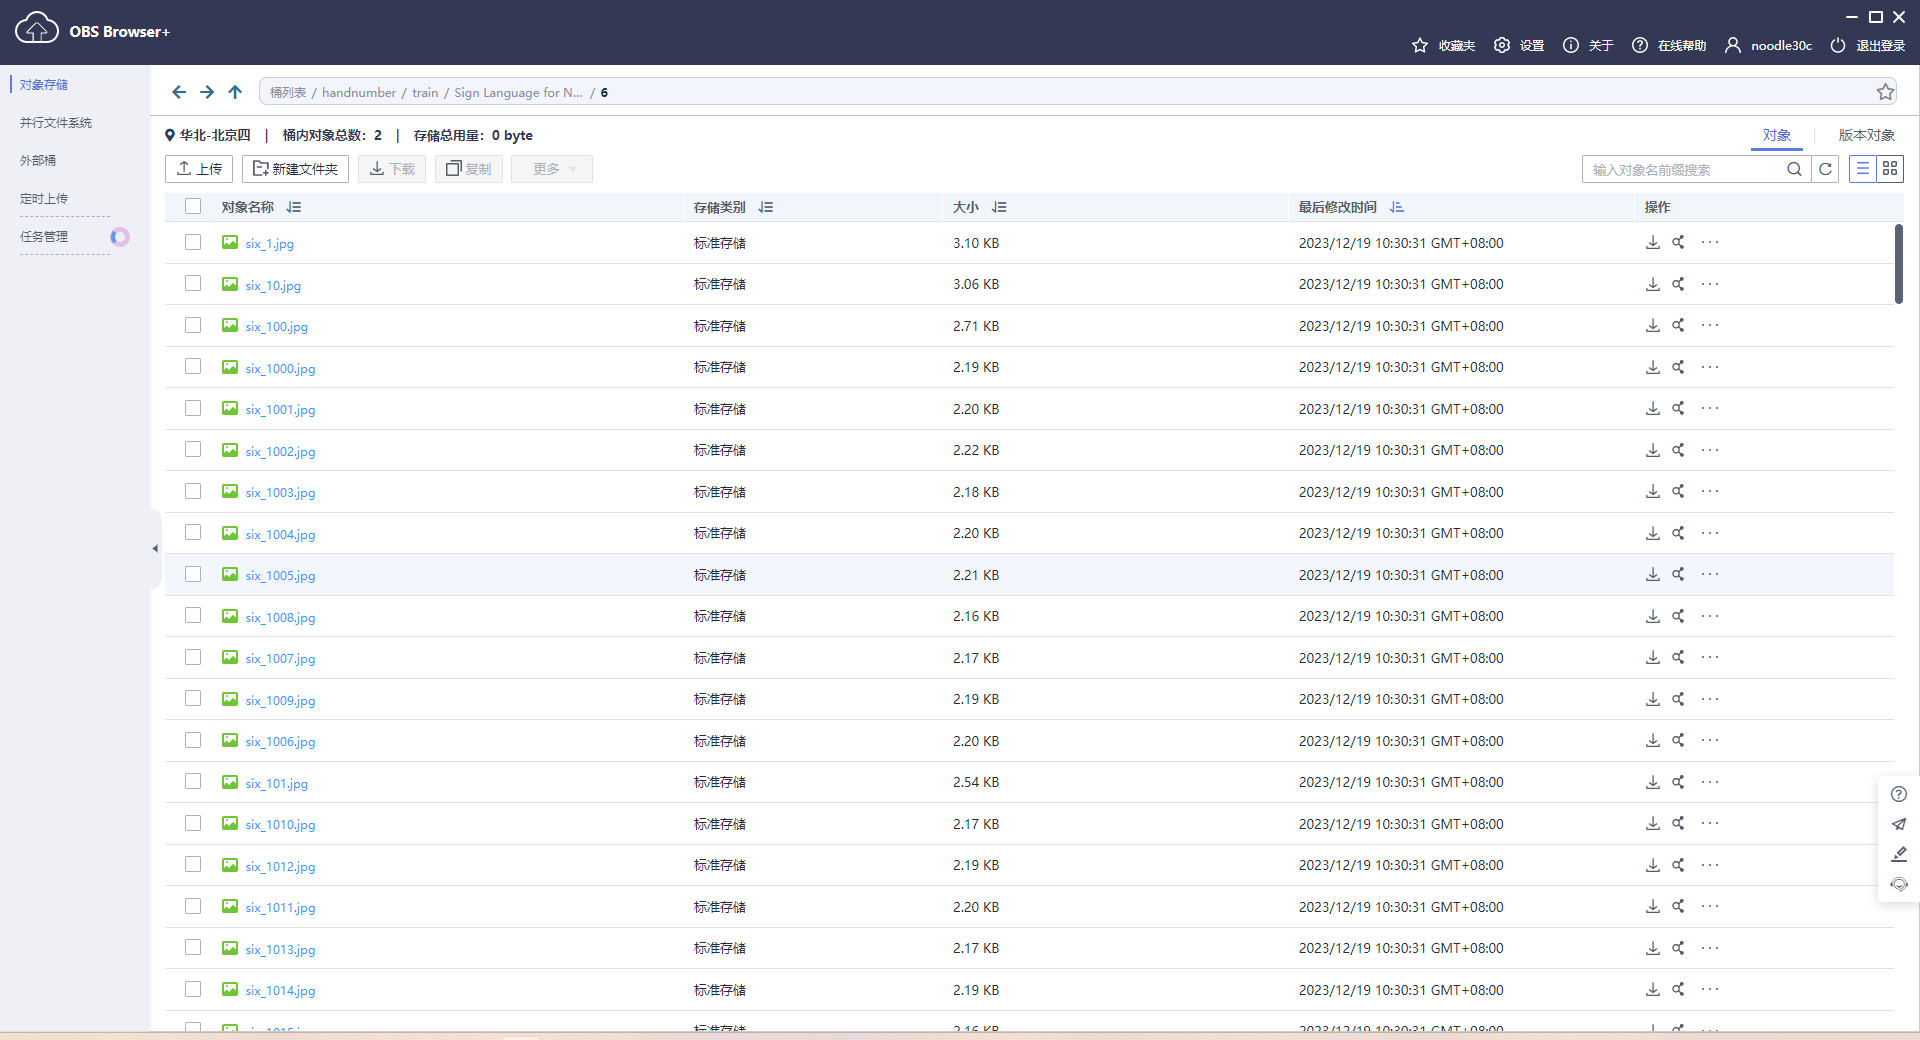Switch to the 版本对象 tab
Screen dimensions: 1920x1040
pos(1866,136)
